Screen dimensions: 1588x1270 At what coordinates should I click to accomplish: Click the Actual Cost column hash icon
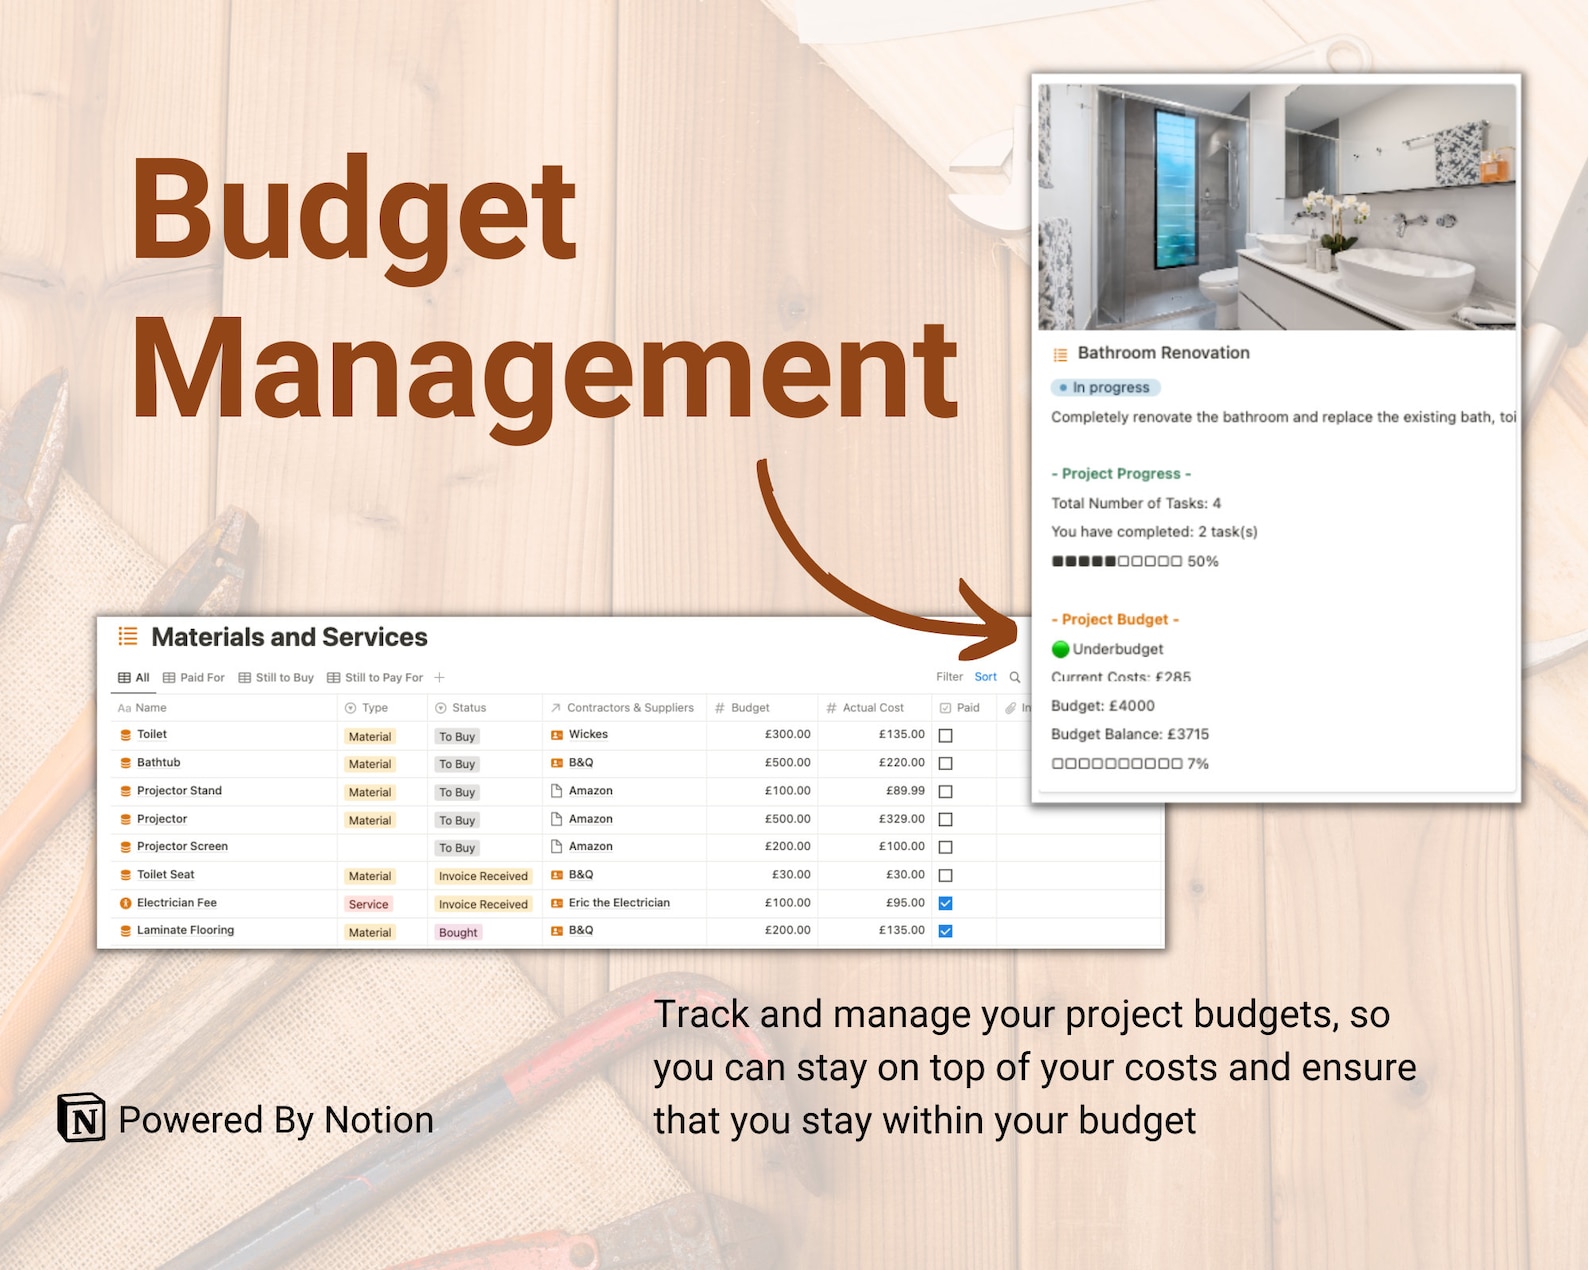(831, 708)
